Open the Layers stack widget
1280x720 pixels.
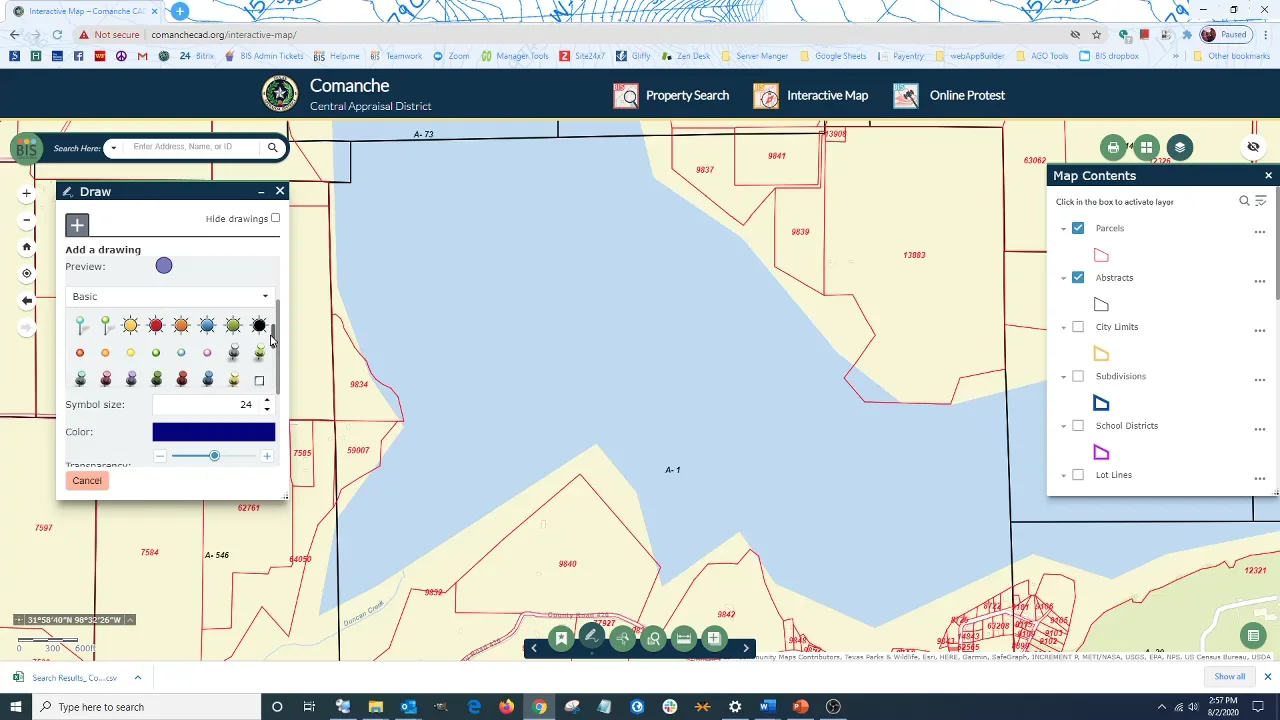1180,147
